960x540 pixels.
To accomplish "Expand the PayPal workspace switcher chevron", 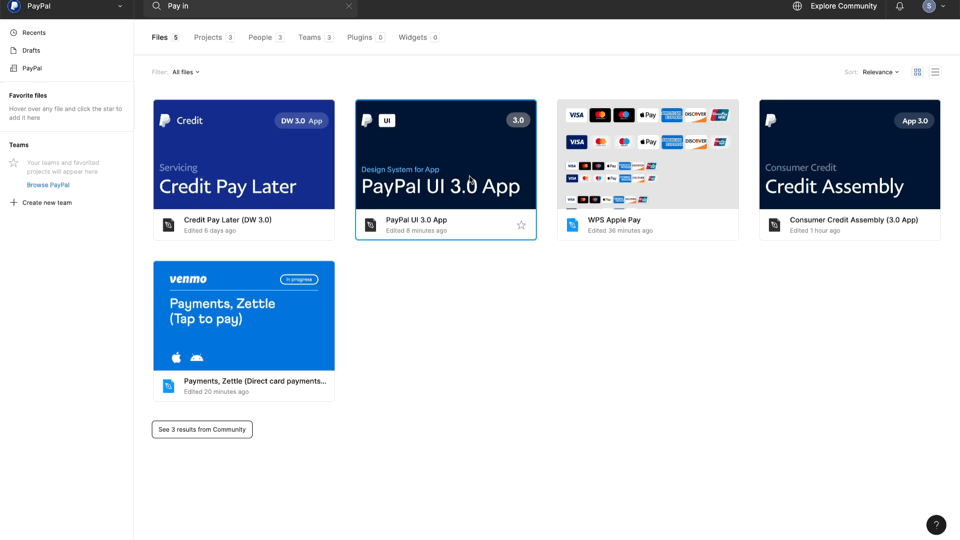I will [x=120, y=6].
